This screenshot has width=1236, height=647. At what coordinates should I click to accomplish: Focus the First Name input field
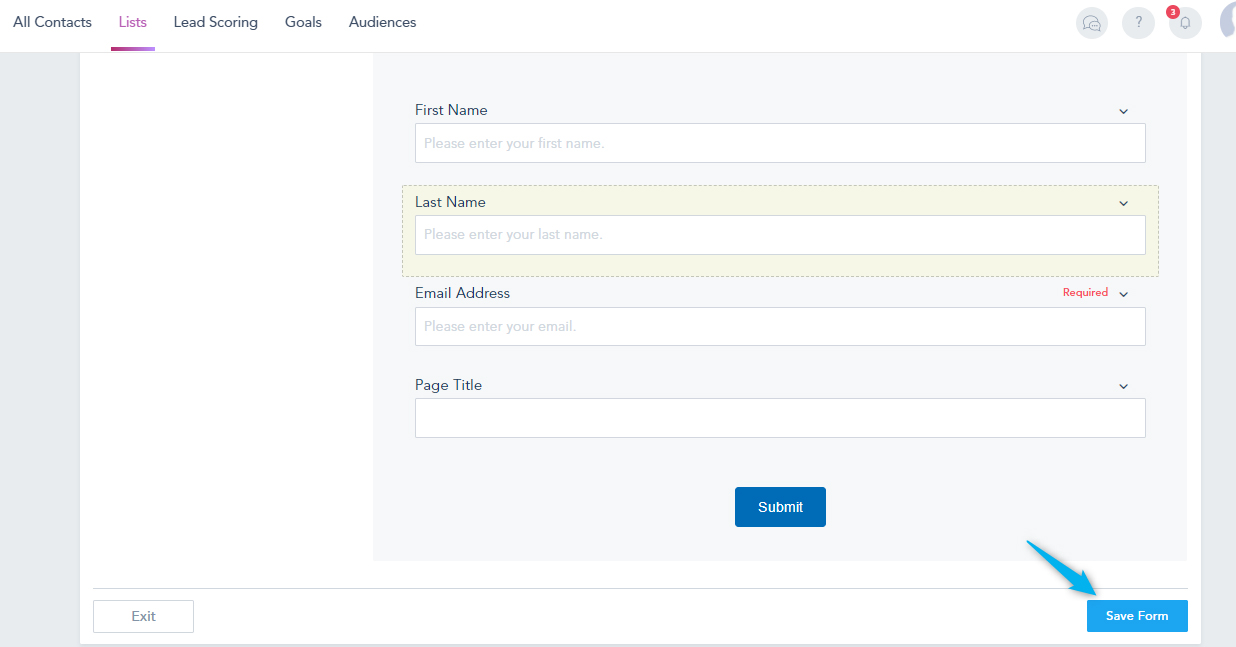(780, 143)
